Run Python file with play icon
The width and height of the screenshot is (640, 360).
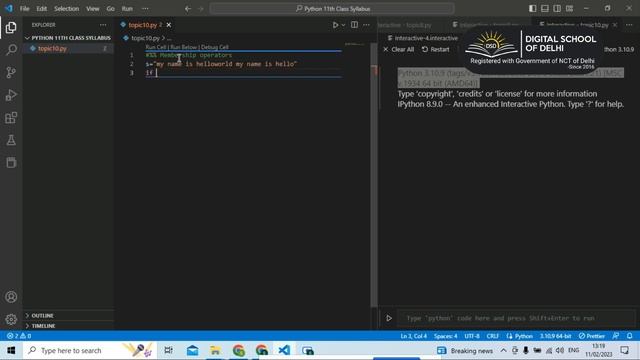pos(335,25)
